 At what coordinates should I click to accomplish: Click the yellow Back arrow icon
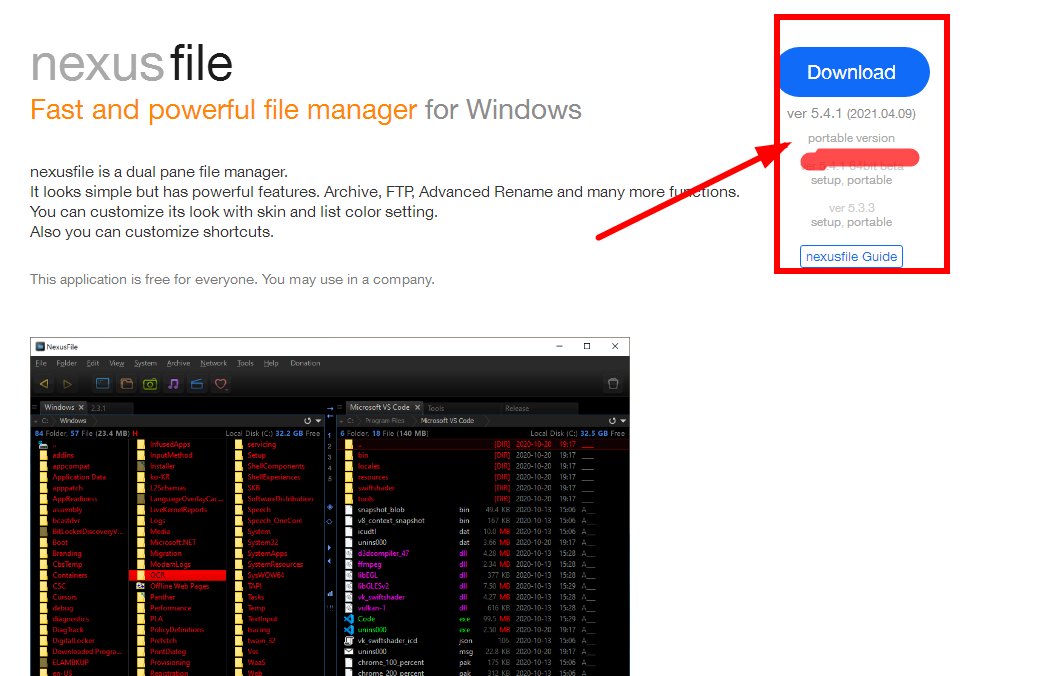[x=44, y=384]
